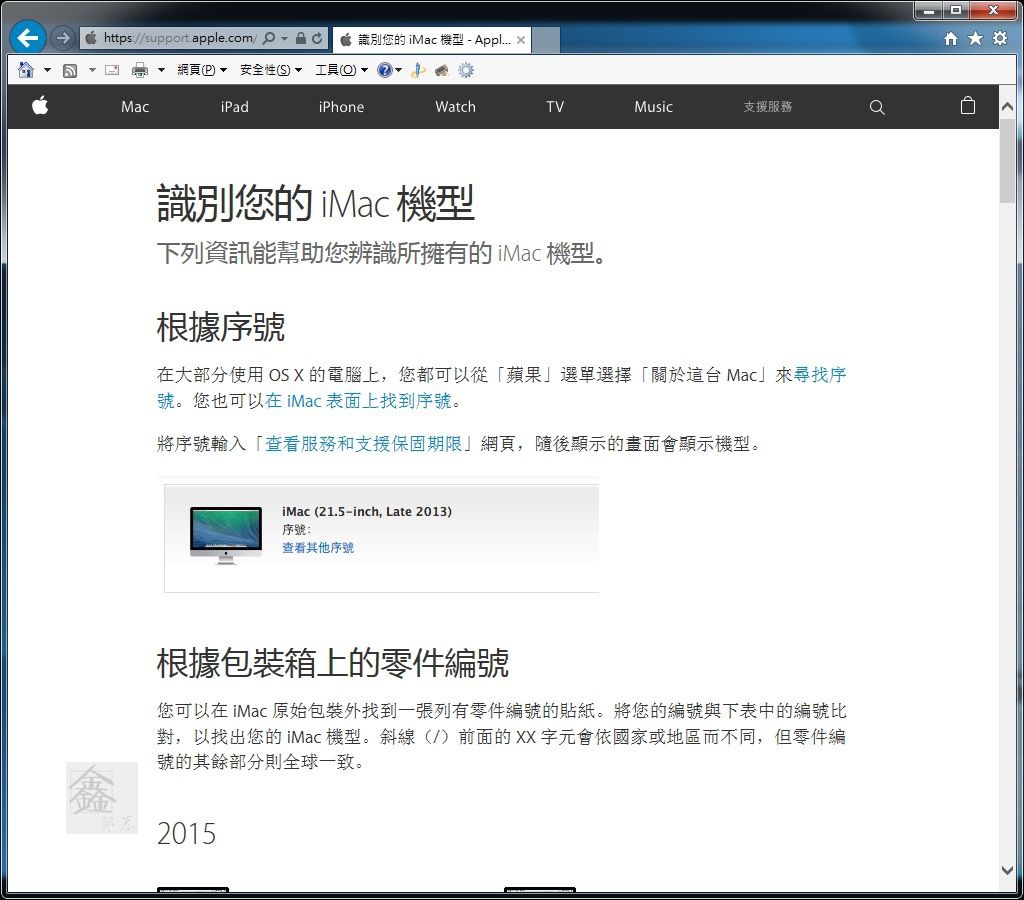Open the Tools gear icon at top right
The image size is (1024, 900).
(1000, 38)
